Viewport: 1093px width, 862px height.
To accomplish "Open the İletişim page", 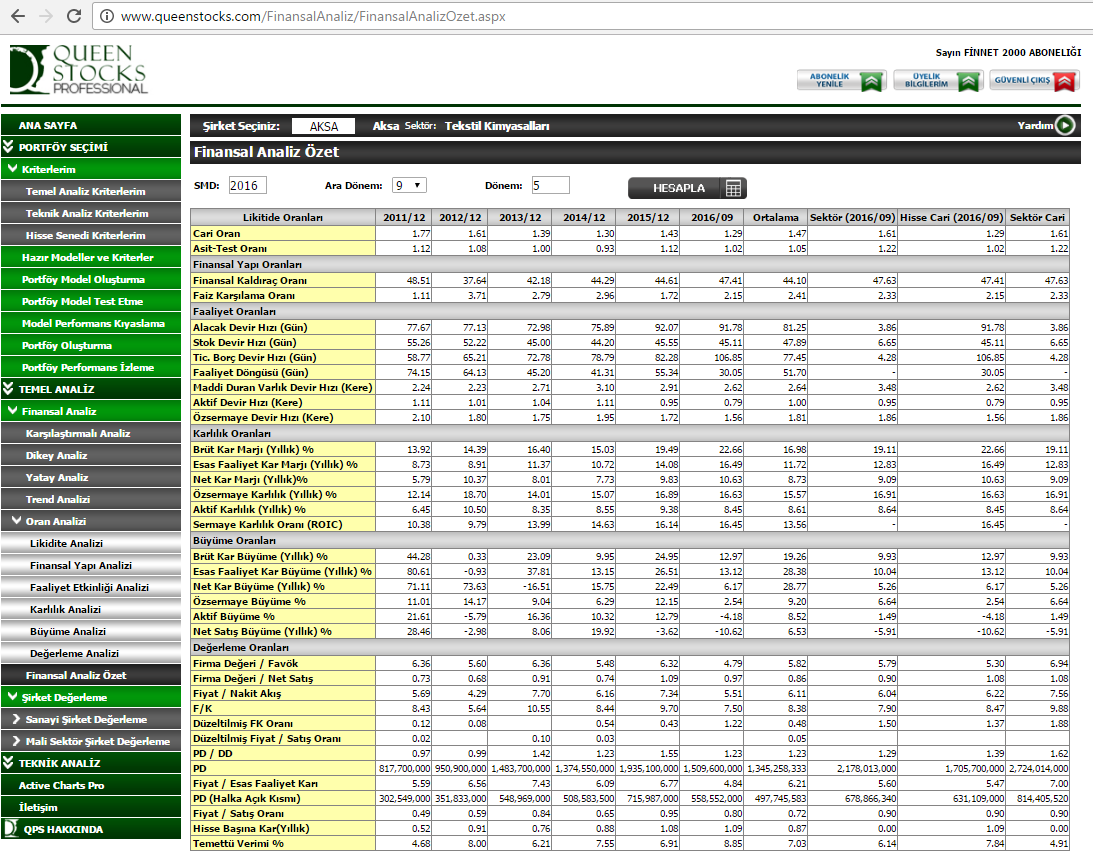I will (x=91, y=807).
